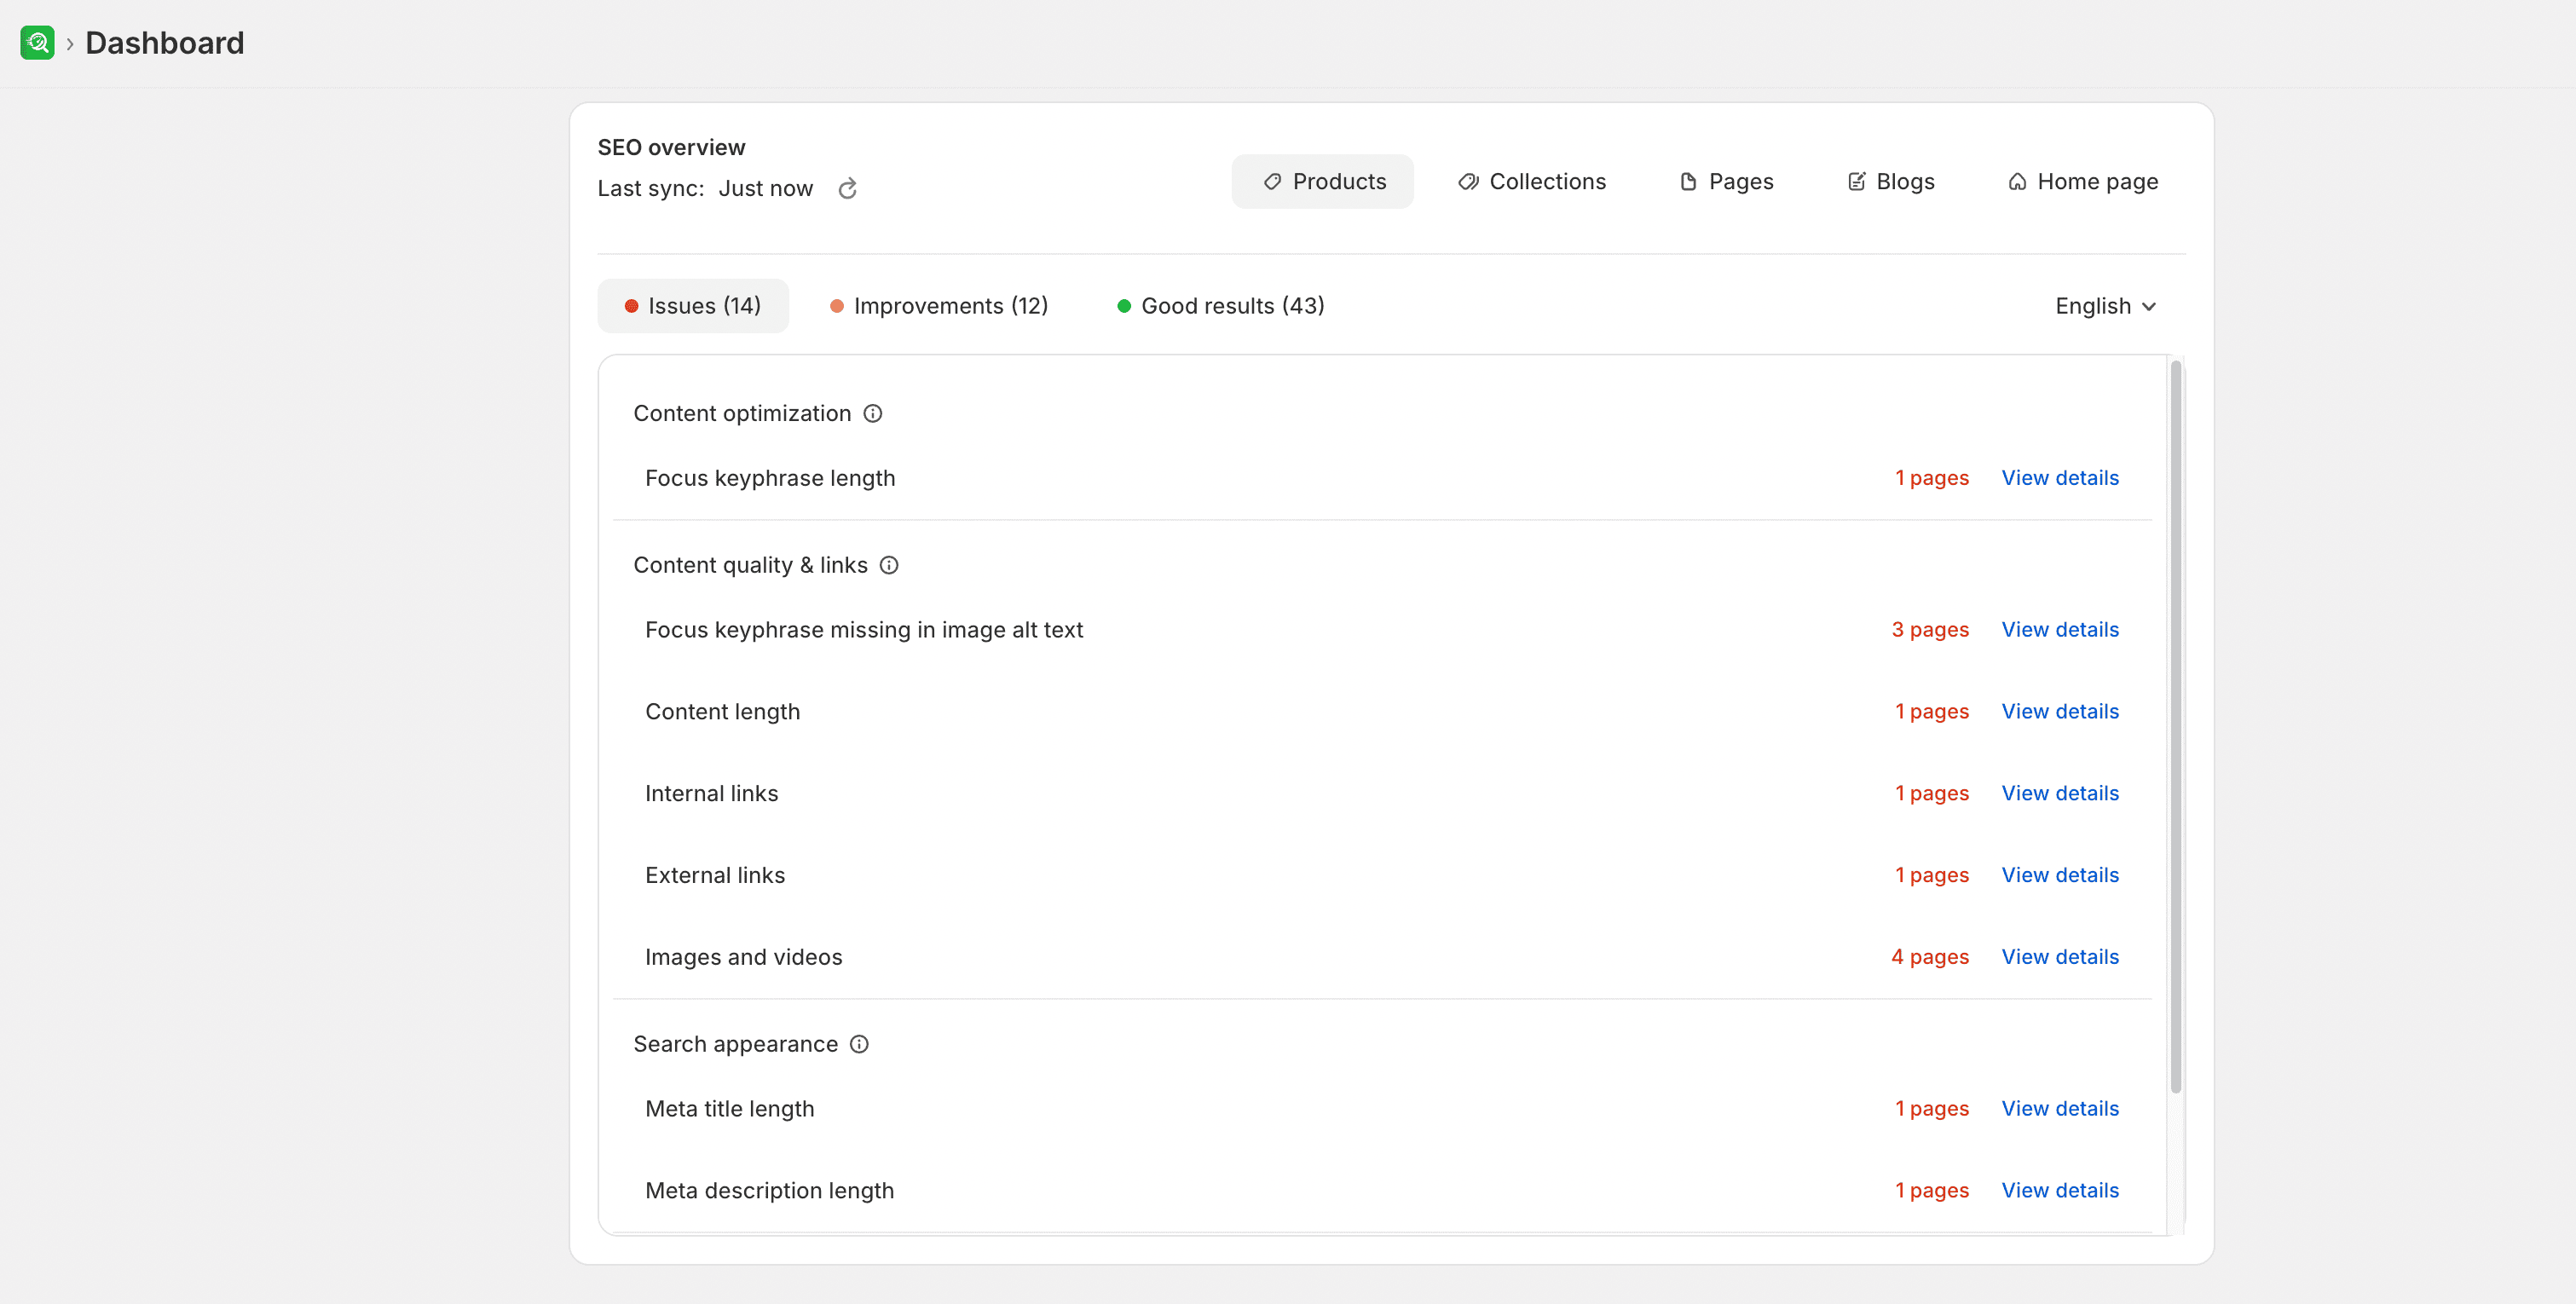
Task: Click the Search appearance info icon
Action: tap(859, 1044)
